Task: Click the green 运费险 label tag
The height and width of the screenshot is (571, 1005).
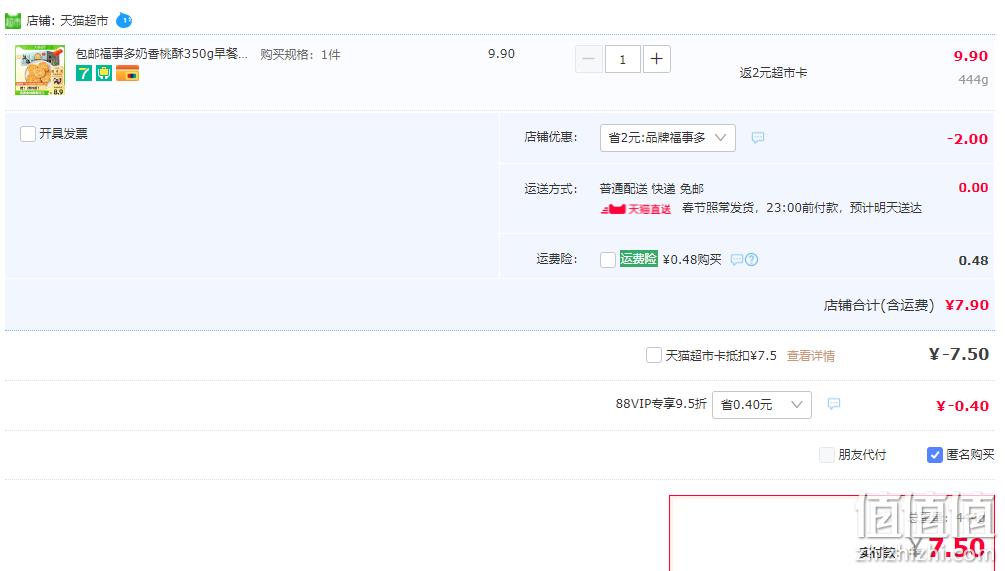Action: (638, 259)
